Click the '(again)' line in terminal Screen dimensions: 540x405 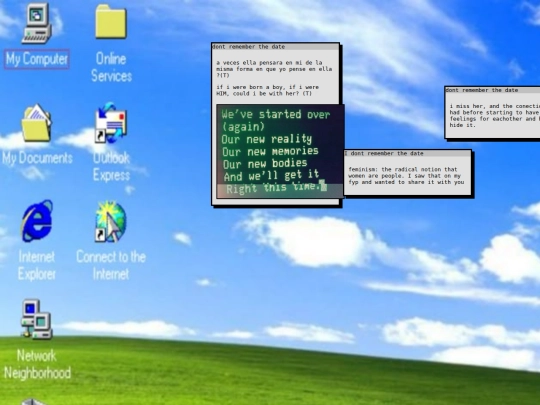tap(243, 127)
